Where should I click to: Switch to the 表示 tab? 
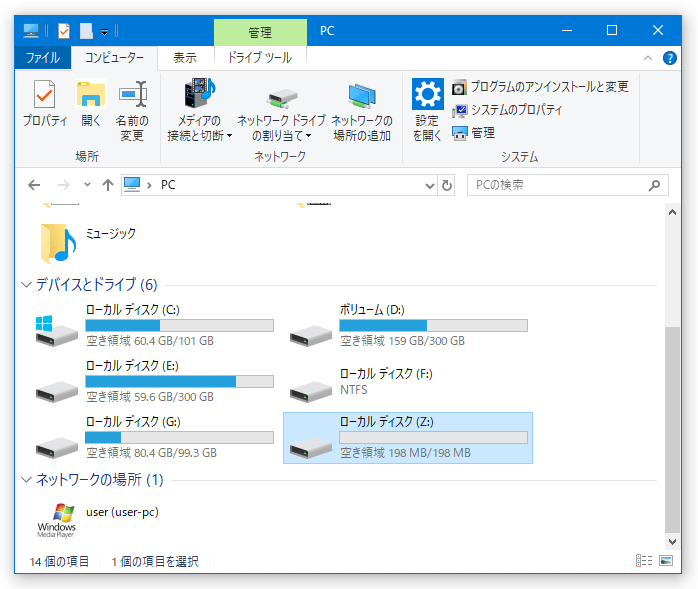point(185,58)
